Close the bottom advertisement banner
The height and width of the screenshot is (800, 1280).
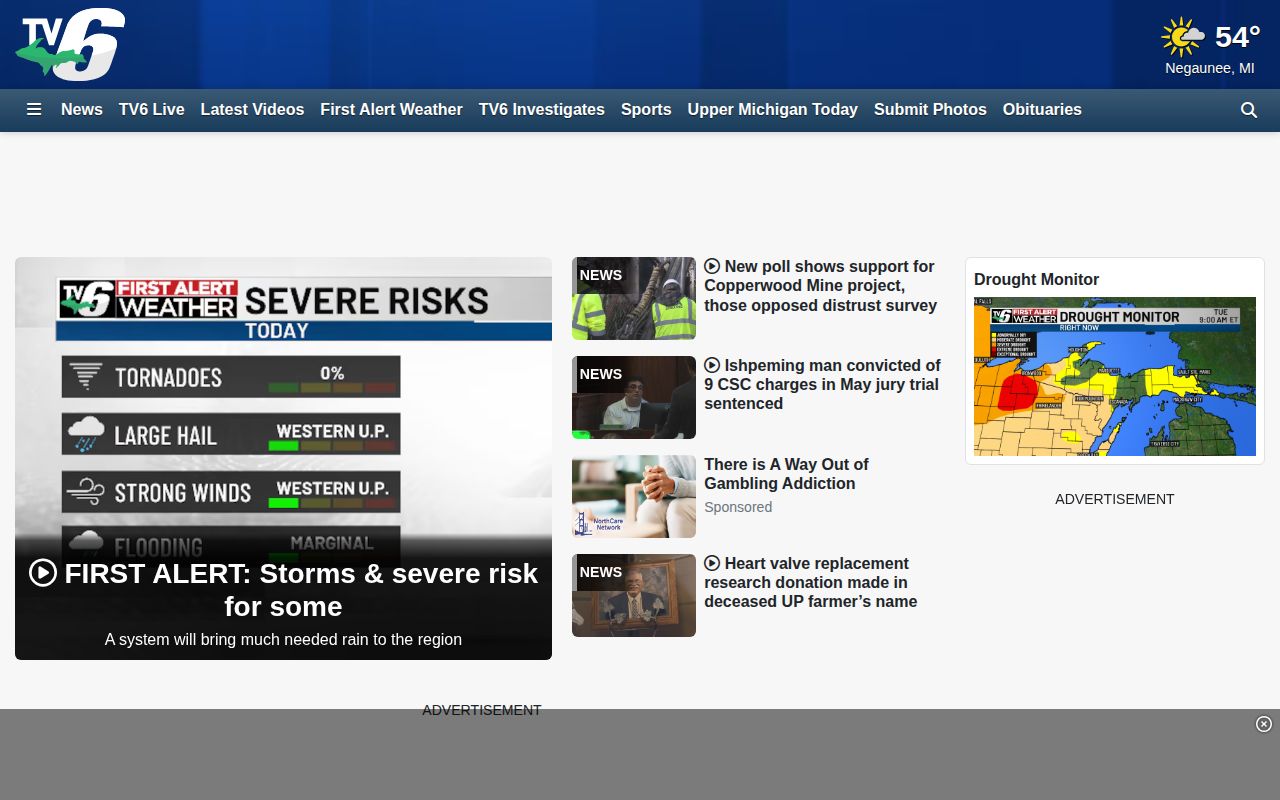[x=1264, y=724]
